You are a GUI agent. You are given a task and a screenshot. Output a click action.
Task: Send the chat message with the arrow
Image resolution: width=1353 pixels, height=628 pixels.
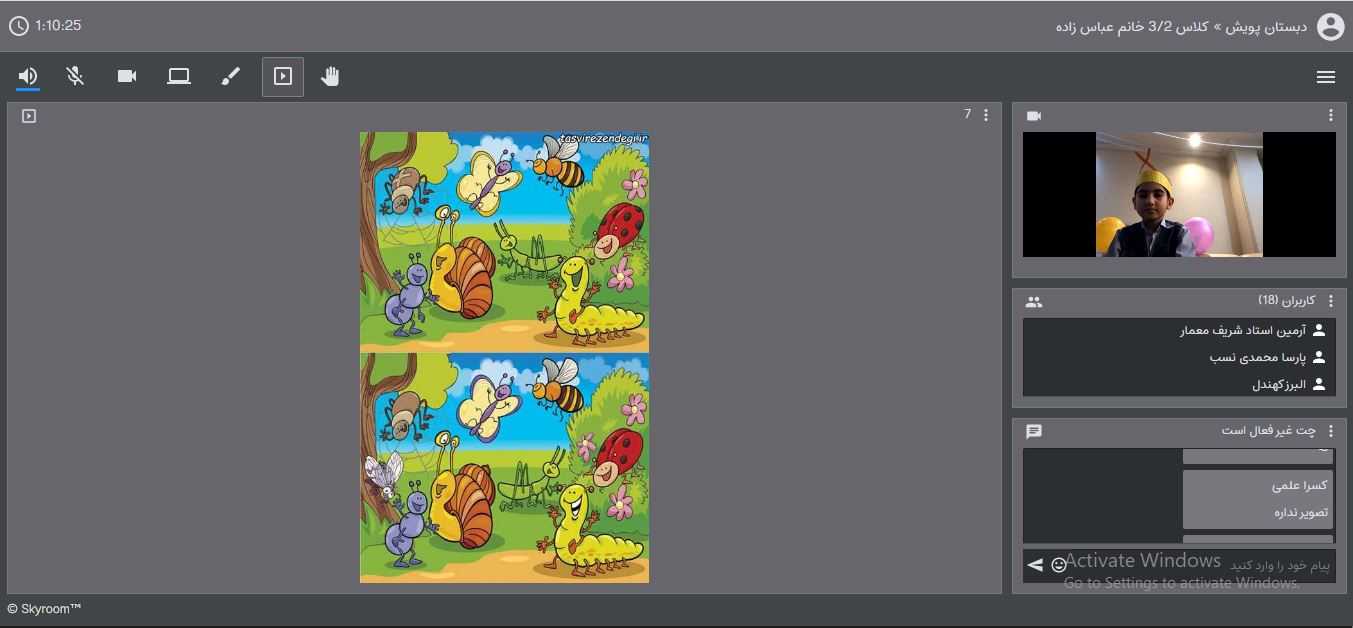[x=1035, y=566]
